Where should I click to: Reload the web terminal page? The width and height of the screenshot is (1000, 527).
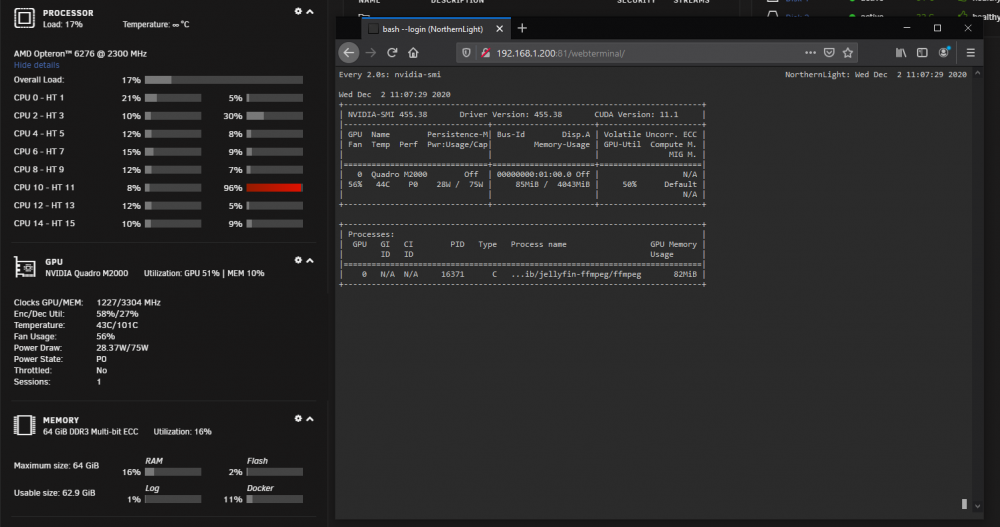[x=392, y=53]
